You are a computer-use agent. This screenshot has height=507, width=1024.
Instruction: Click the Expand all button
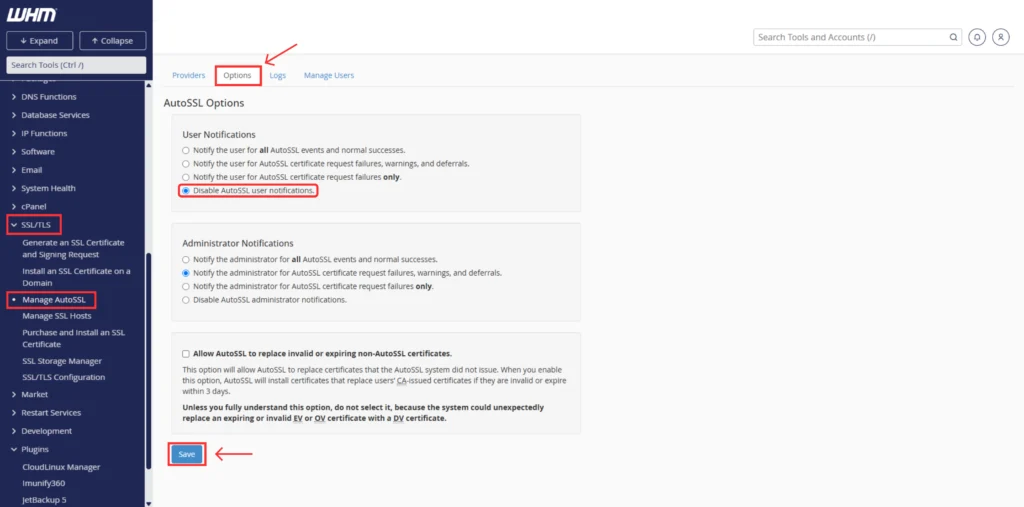(39, 41)
